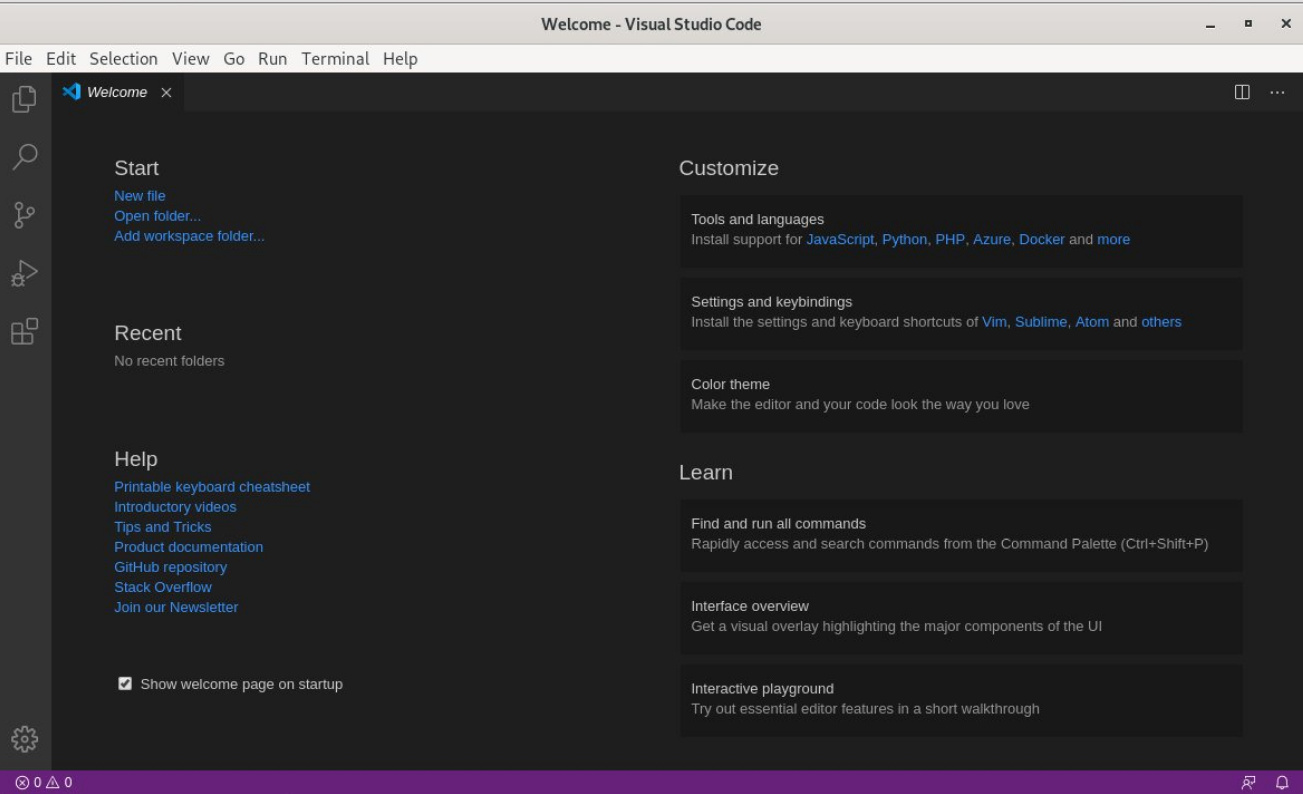Install Sublime keybindings link

pos(1041,322)
